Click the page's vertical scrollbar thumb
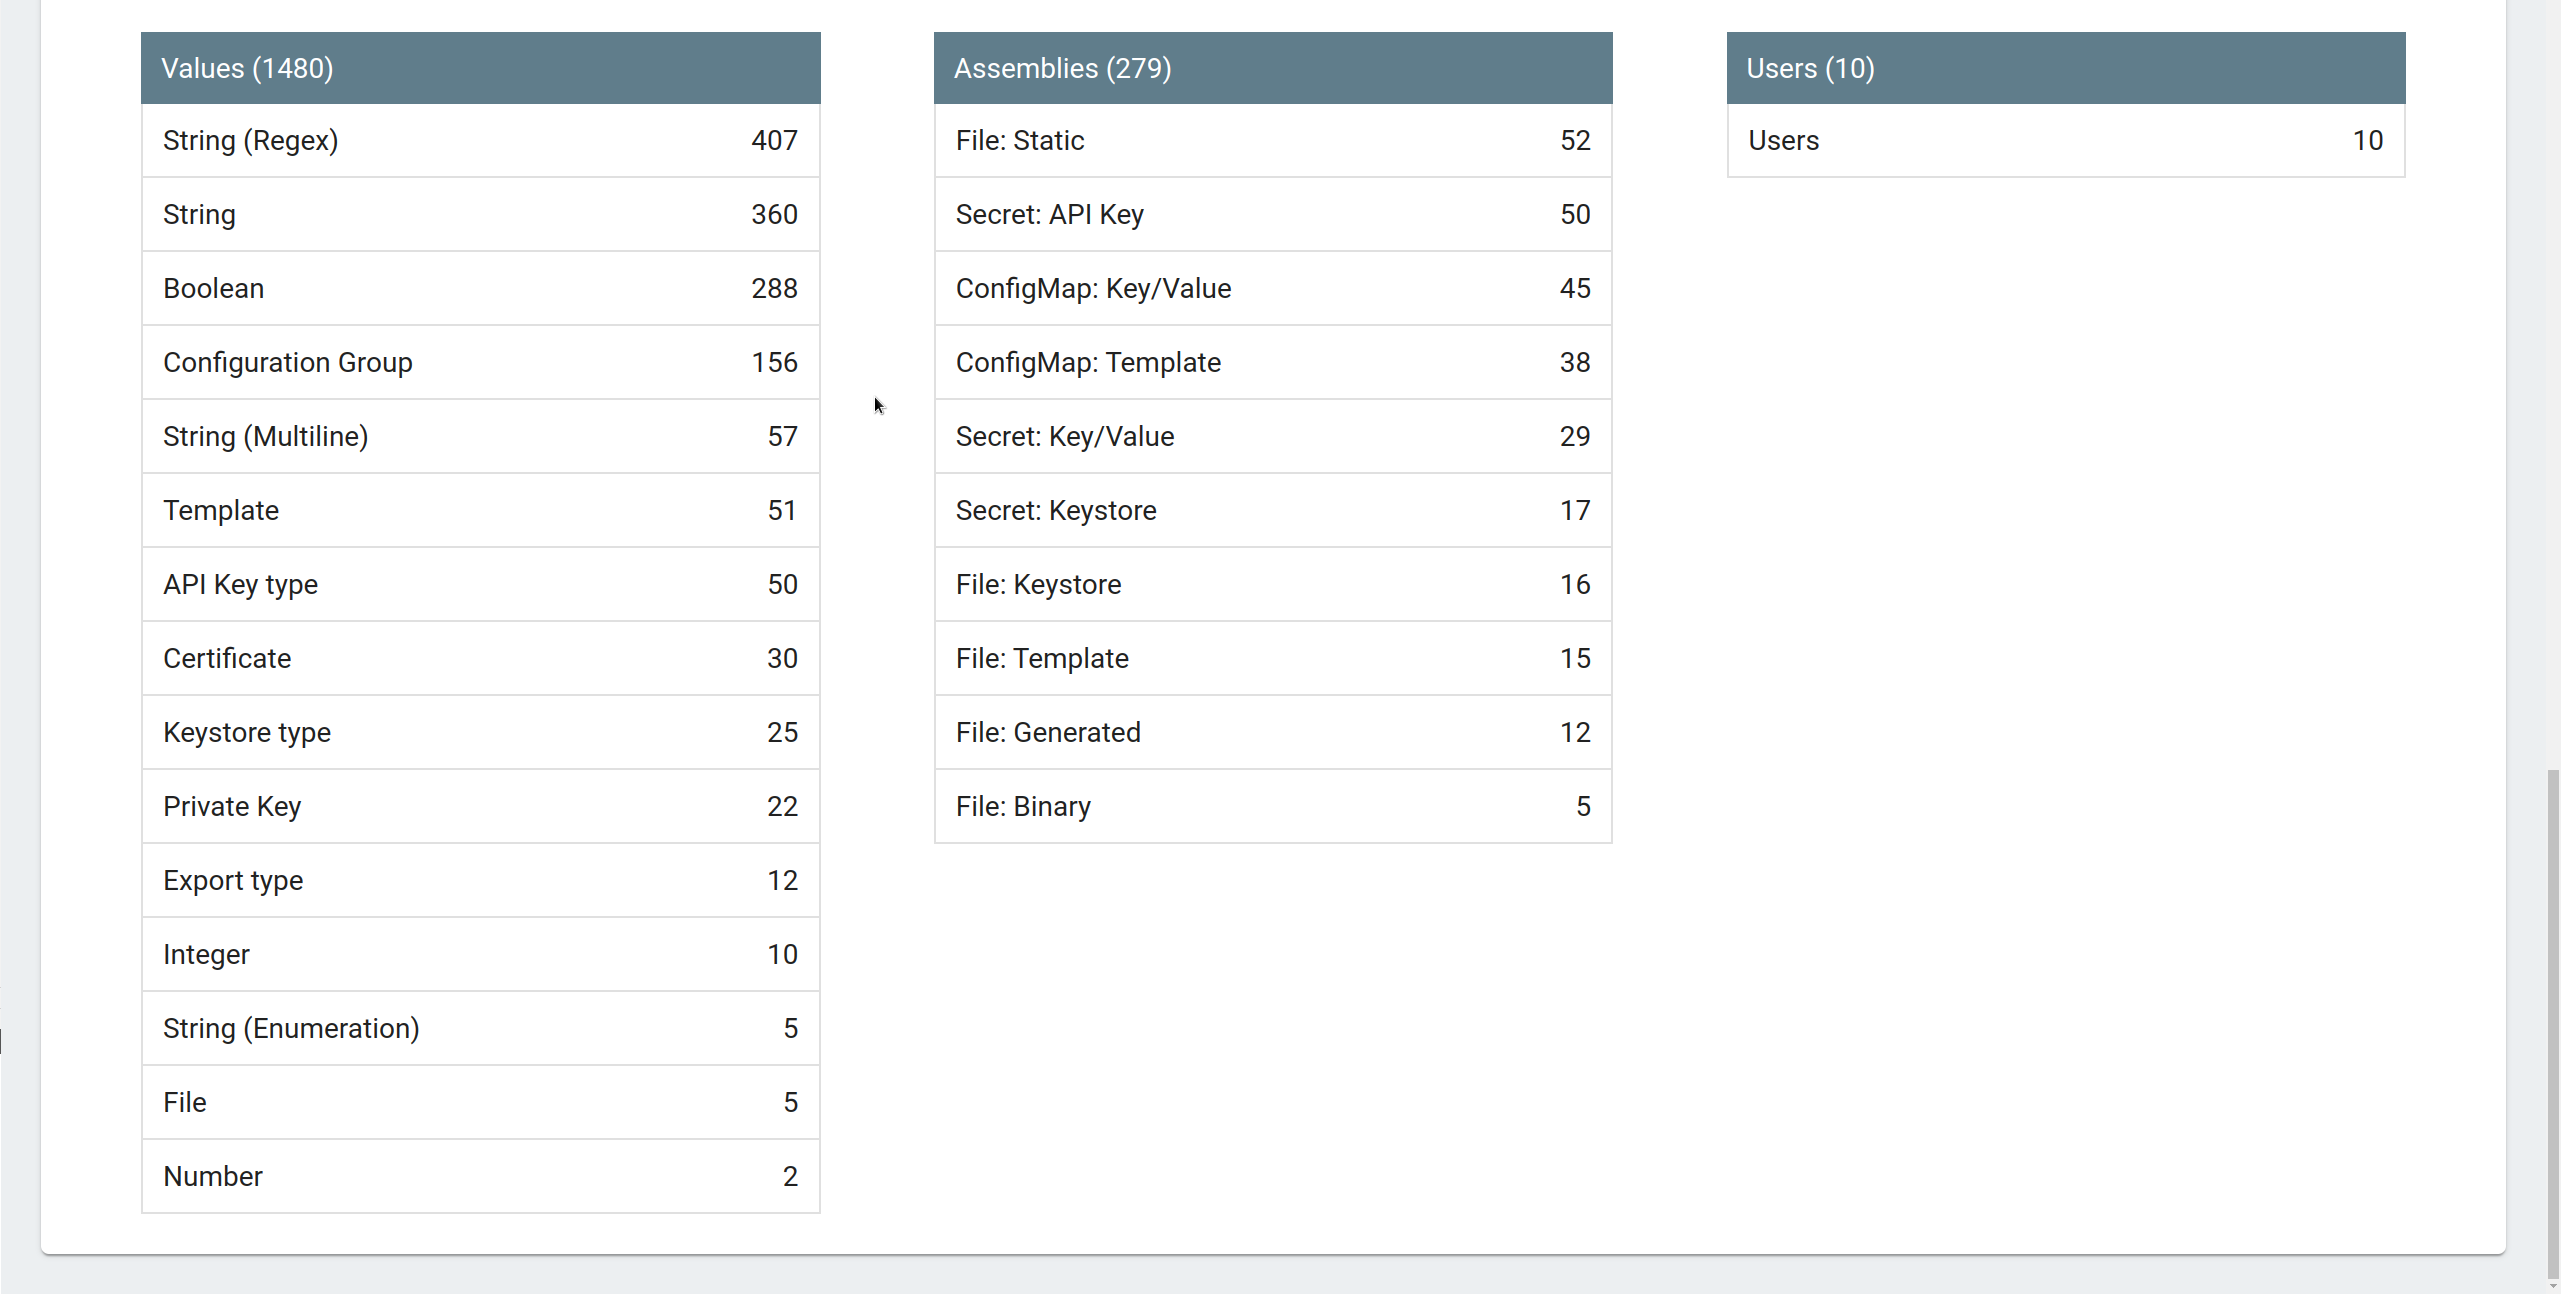 coord(2552,1020)
